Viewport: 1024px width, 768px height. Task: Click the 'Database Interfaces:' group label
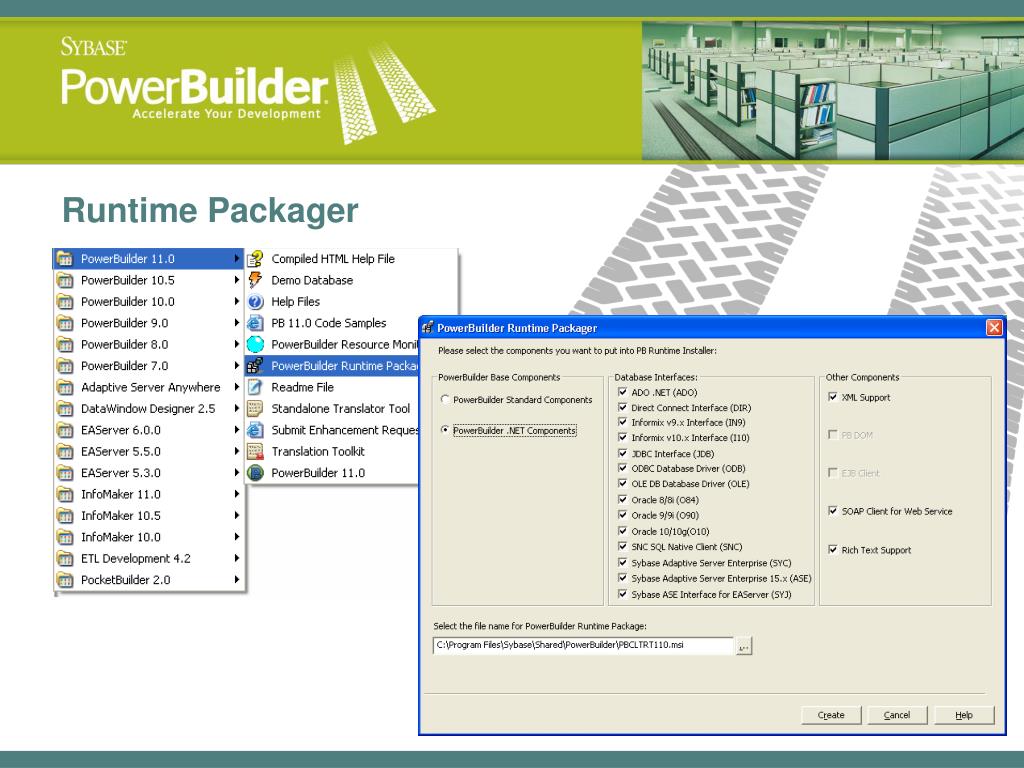(656, 377)
